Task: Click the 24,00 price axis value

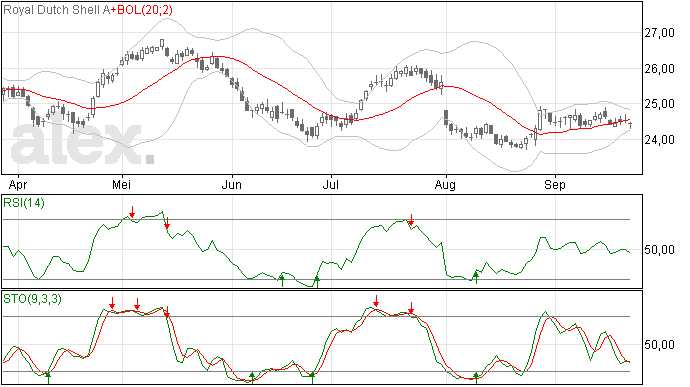Action: pos(659,140)
